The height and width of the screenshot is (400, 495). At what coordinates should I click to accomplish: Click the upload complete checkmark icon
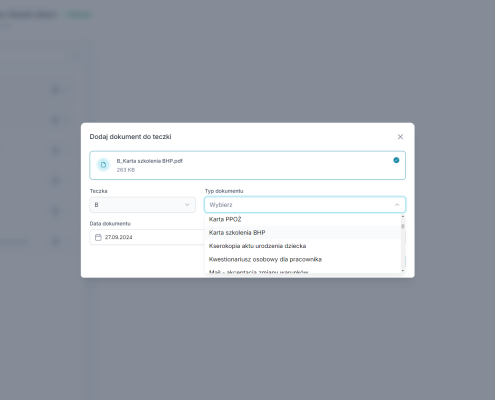396,160
